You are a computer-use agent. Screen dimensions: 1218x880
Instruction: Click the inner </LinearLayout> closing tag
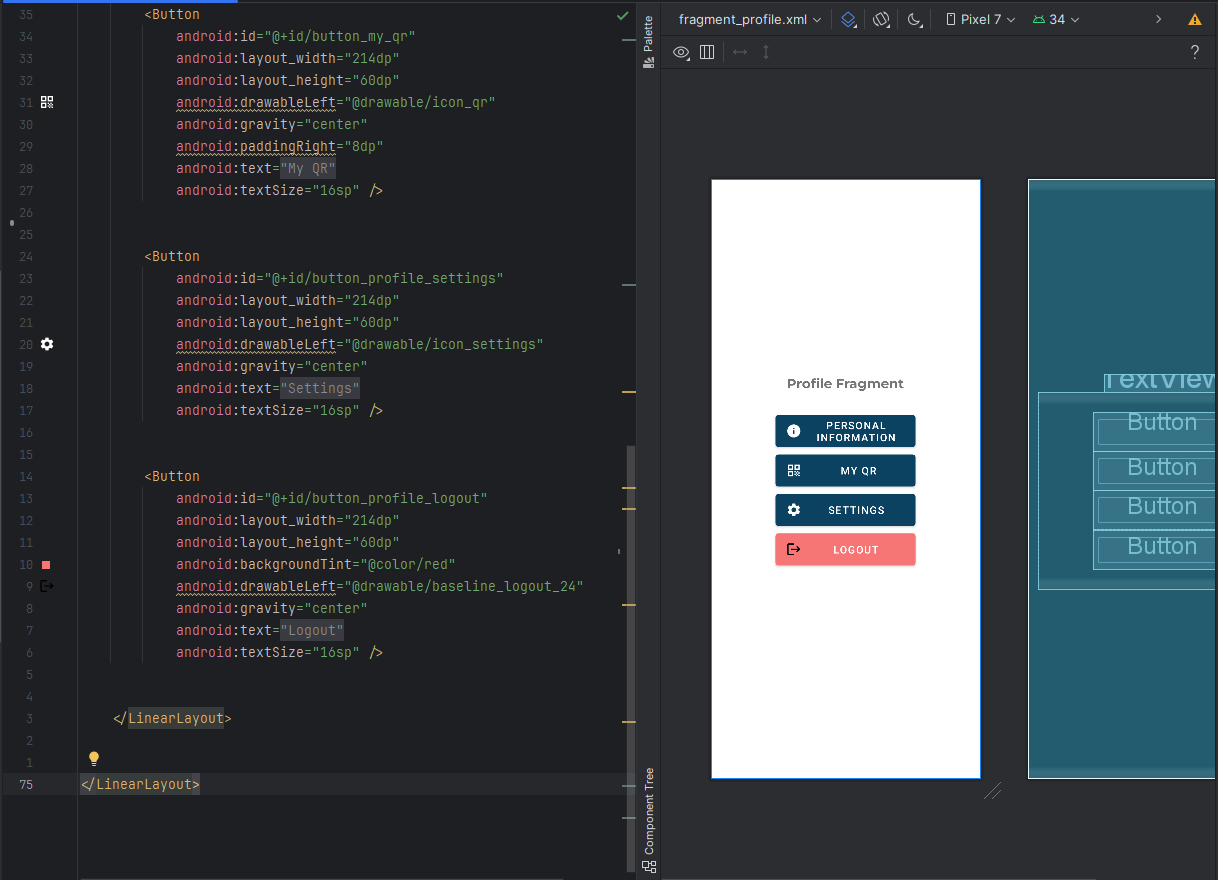tap(172, 718)
